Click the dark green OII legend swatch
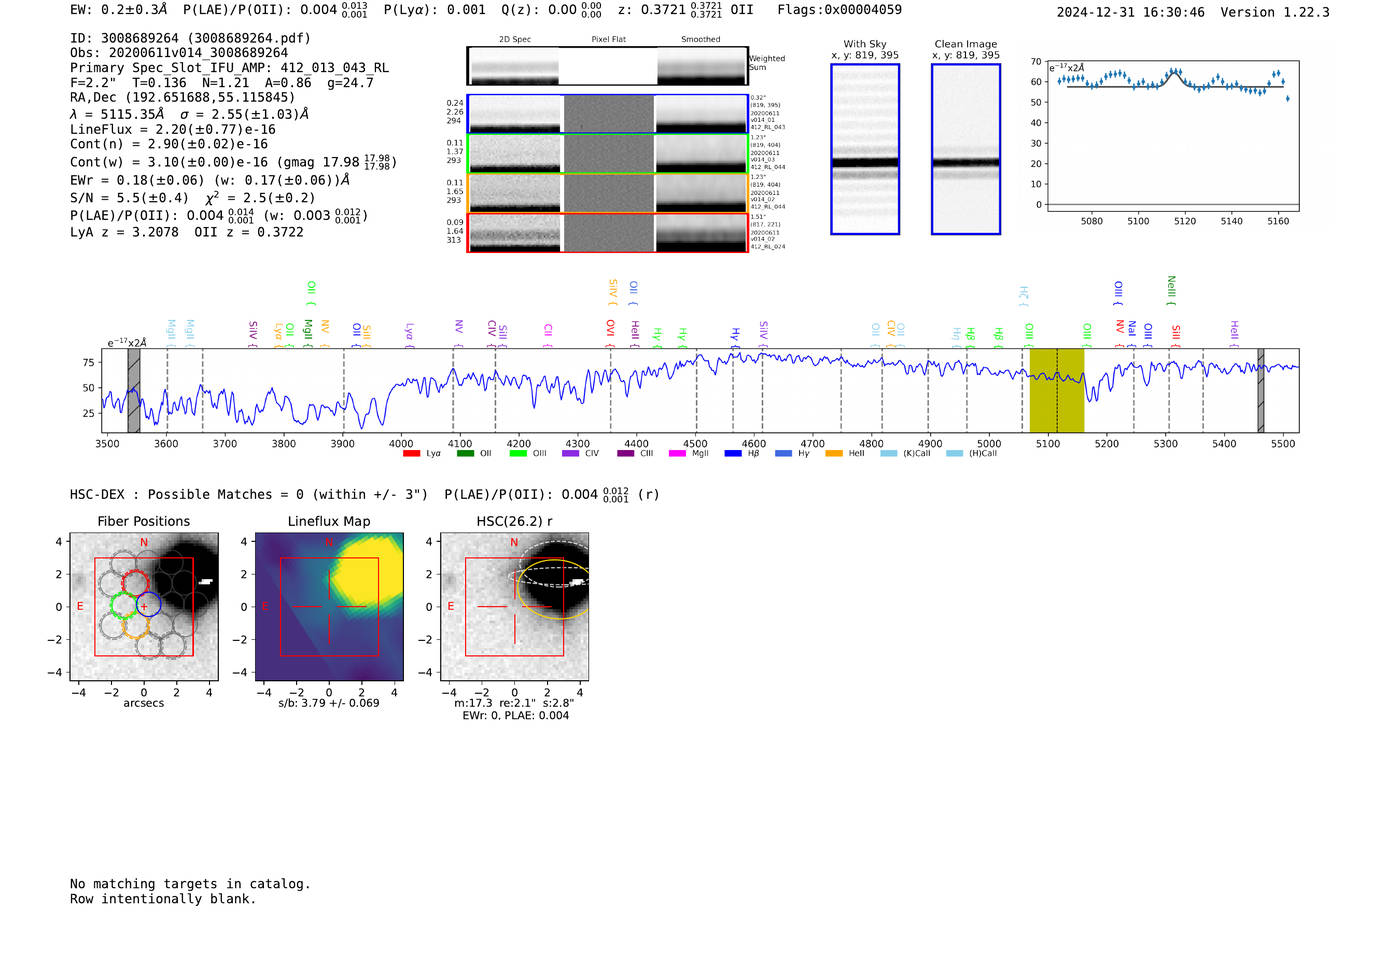This screenshot has width=1400, height=953. coord(465,454)
